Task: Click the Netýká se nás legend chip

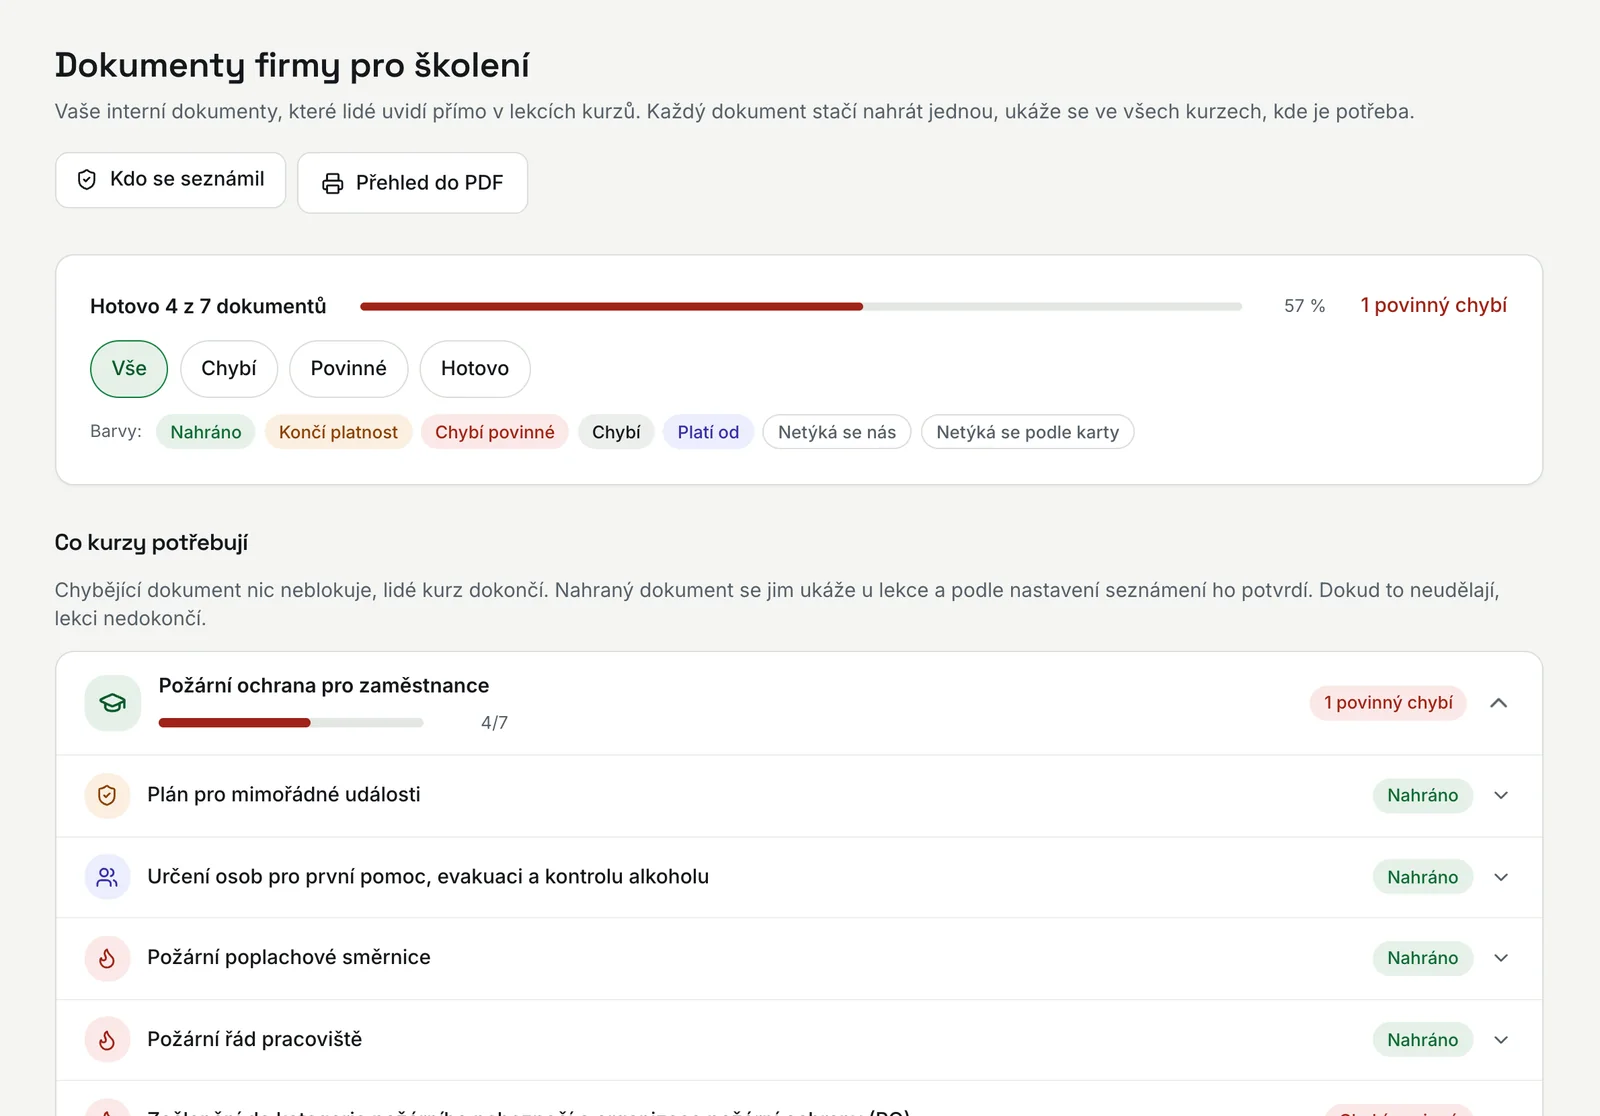Action: point(837,432)
